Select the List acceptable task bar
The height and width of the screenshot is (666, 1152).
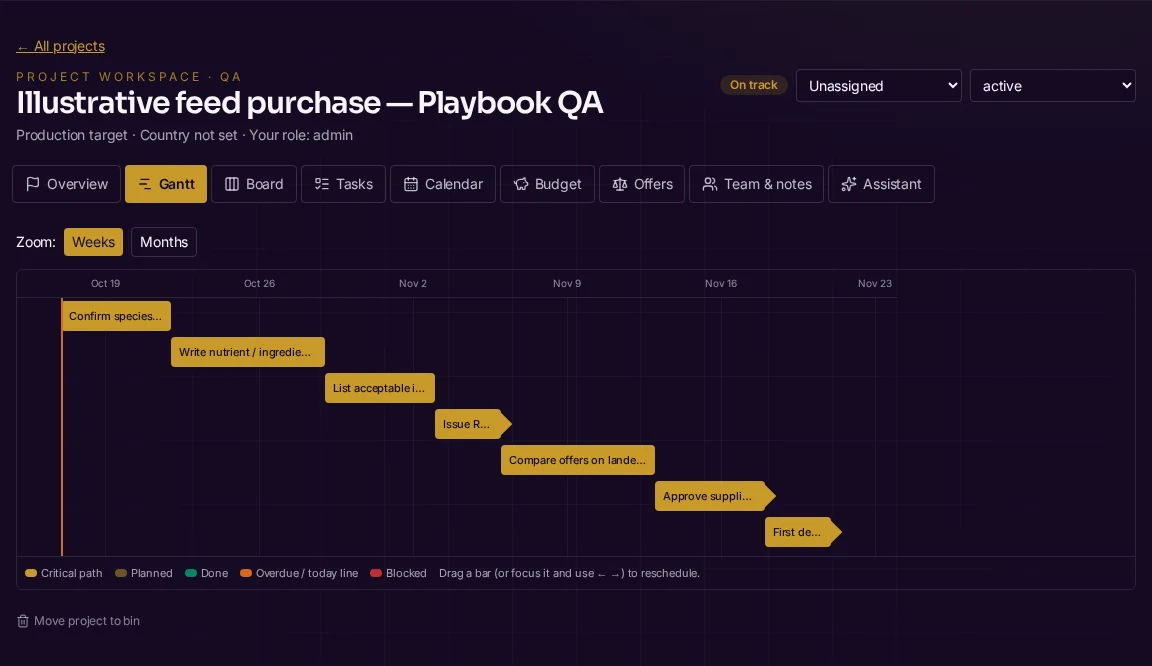pyautogui.click(x=380, y=388)
